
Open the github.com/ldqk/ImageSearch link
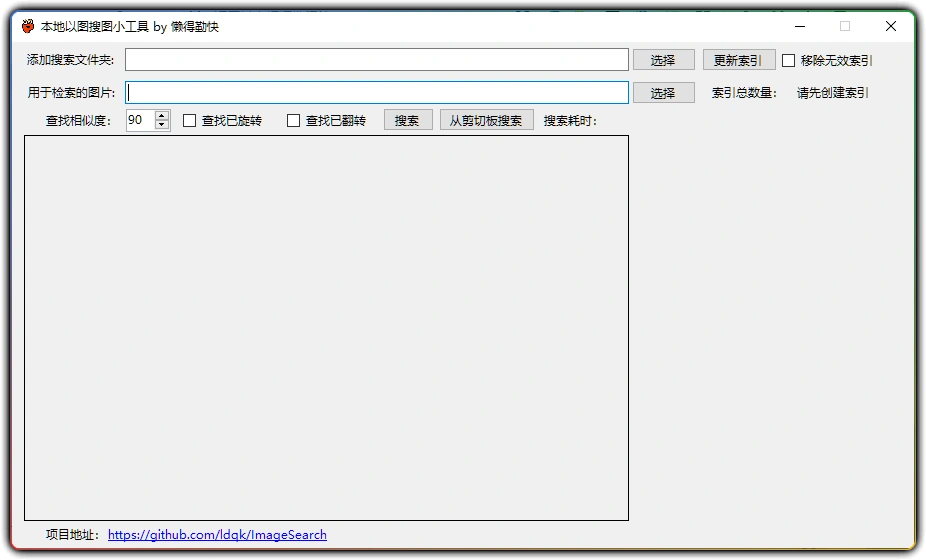[x=217, y=535]
